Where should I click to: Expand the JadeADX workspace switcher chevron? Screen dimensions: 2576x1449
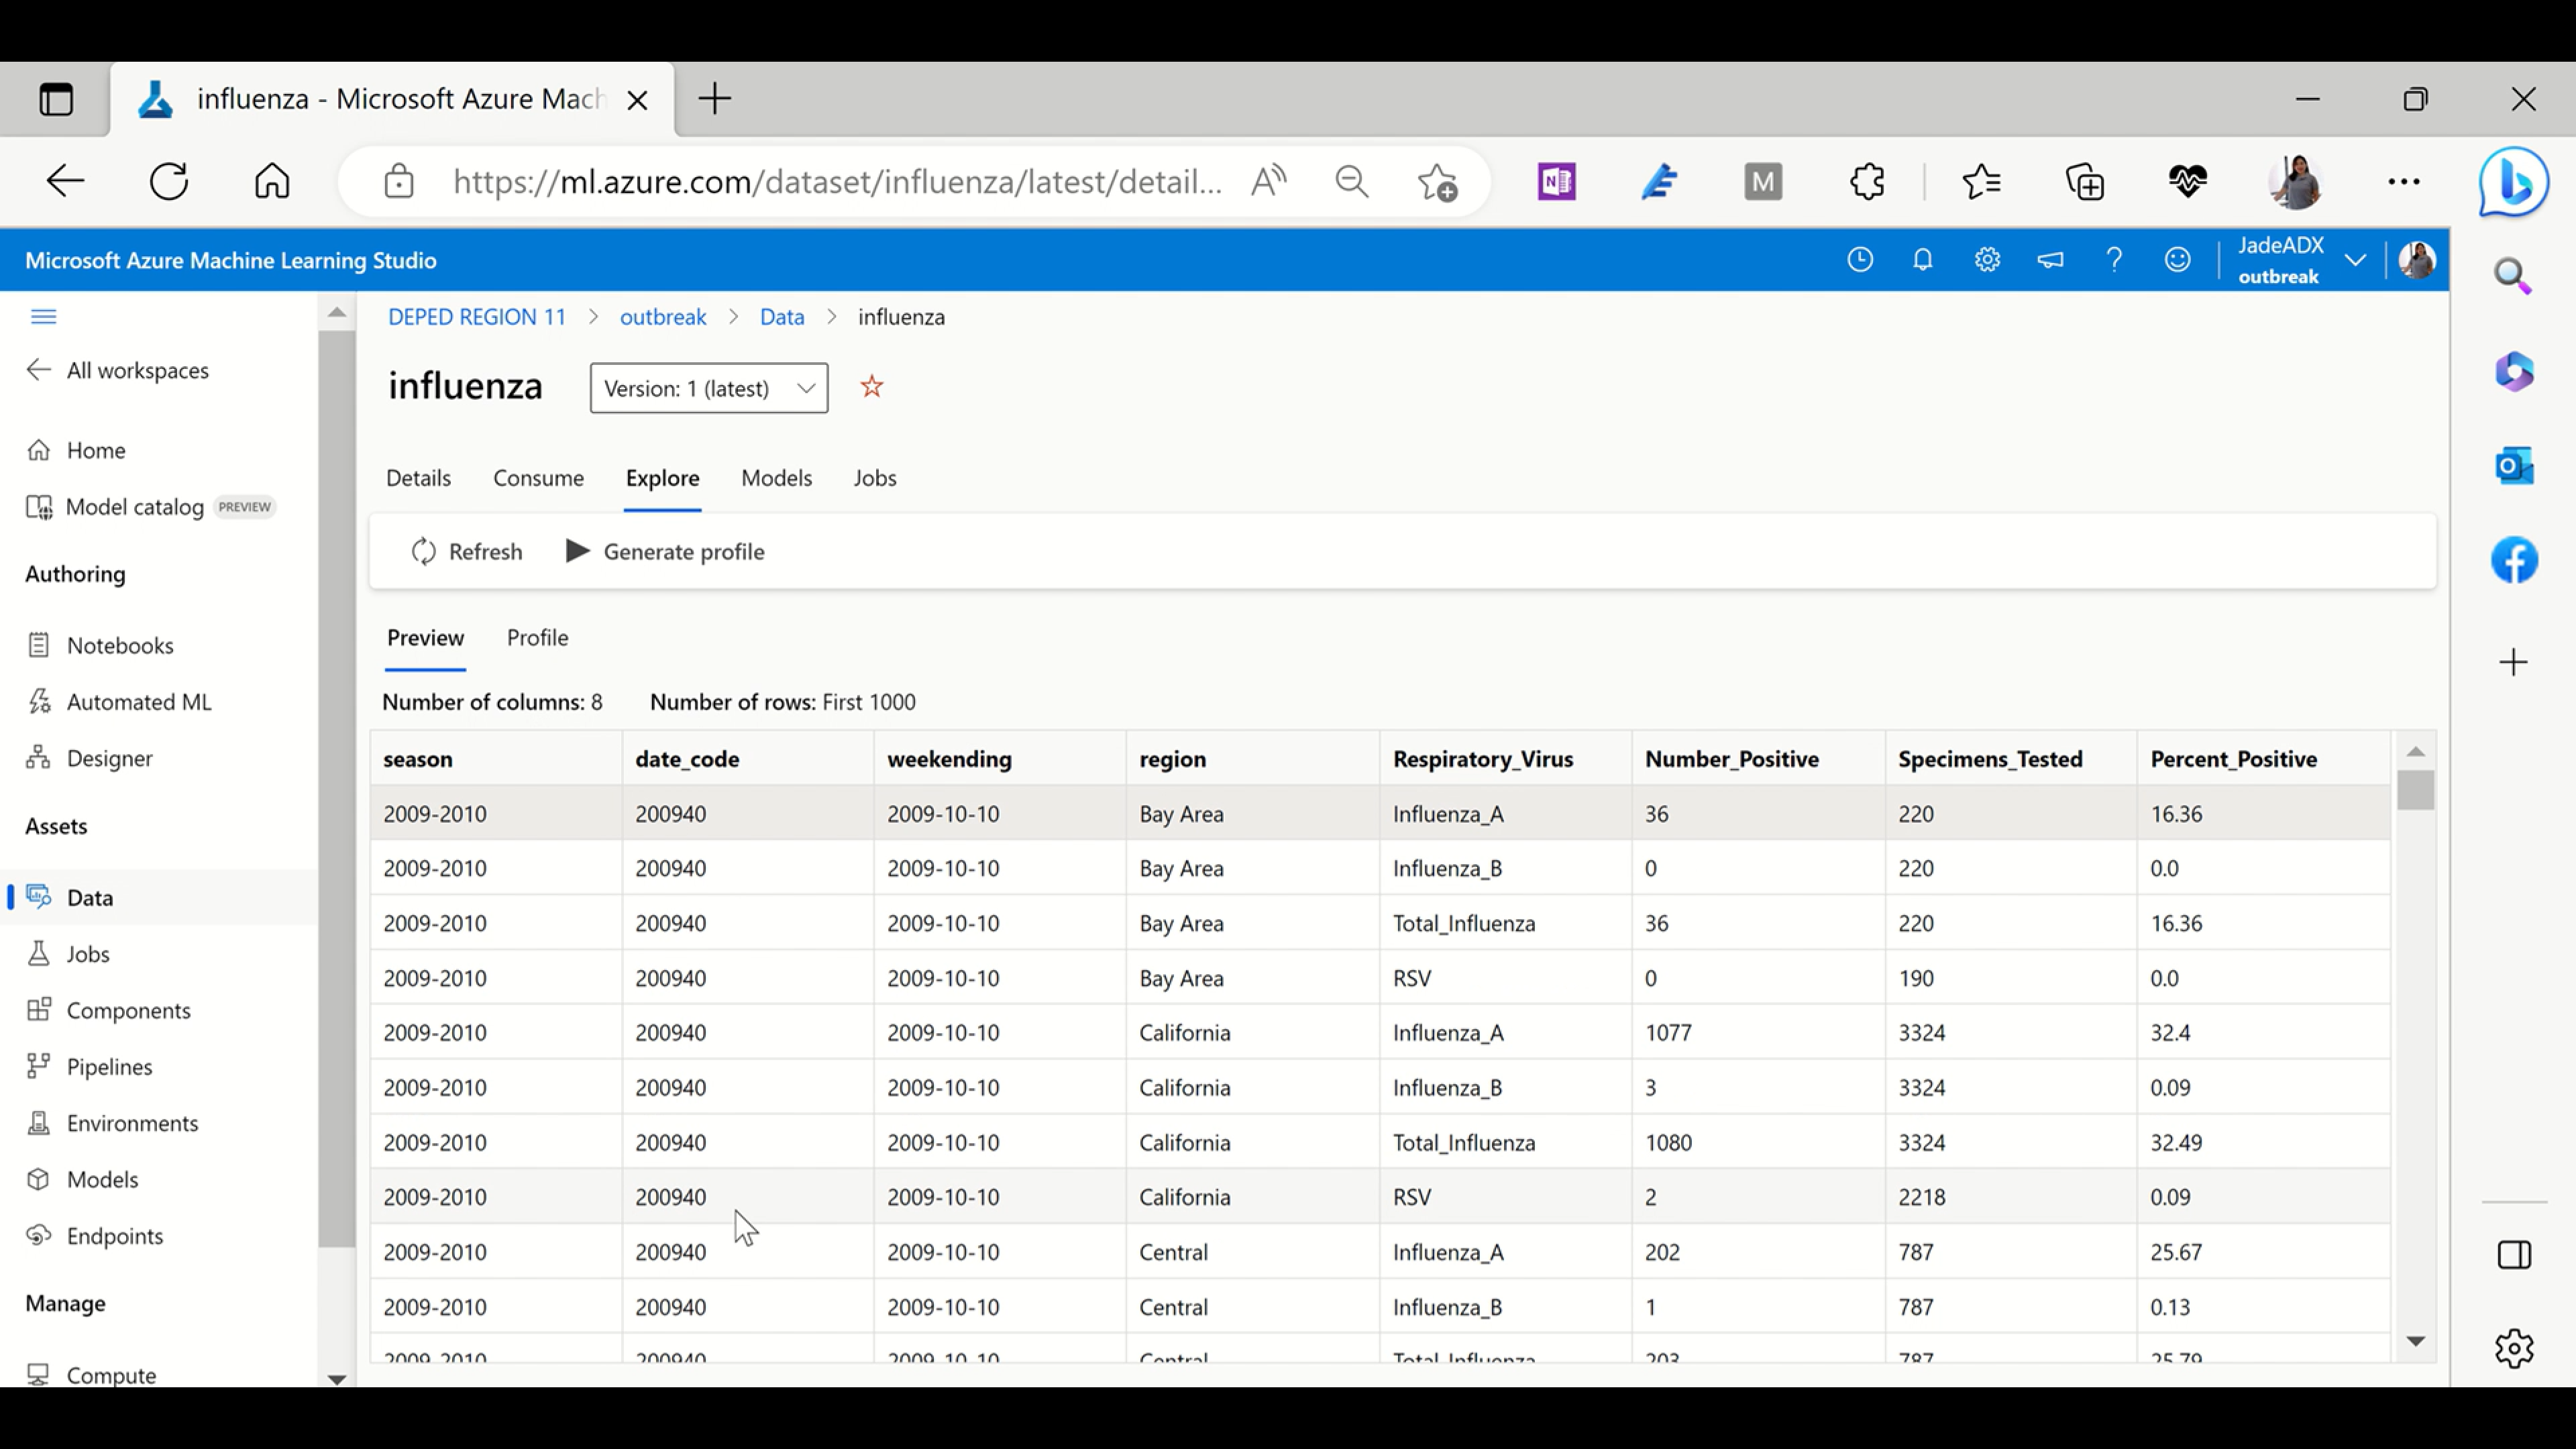[2355, 260]
